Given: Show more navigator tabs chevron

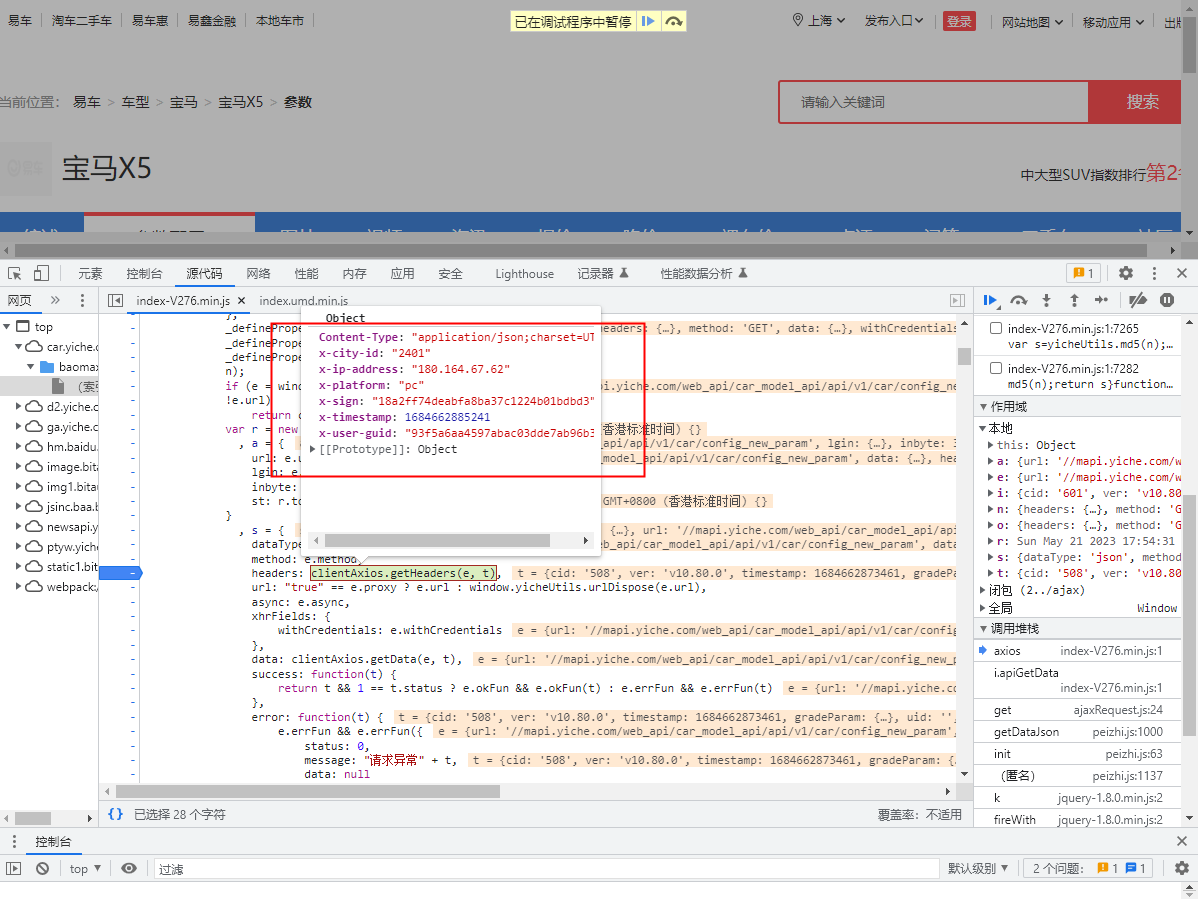Looking at the screenshot, I should point(55,300).
